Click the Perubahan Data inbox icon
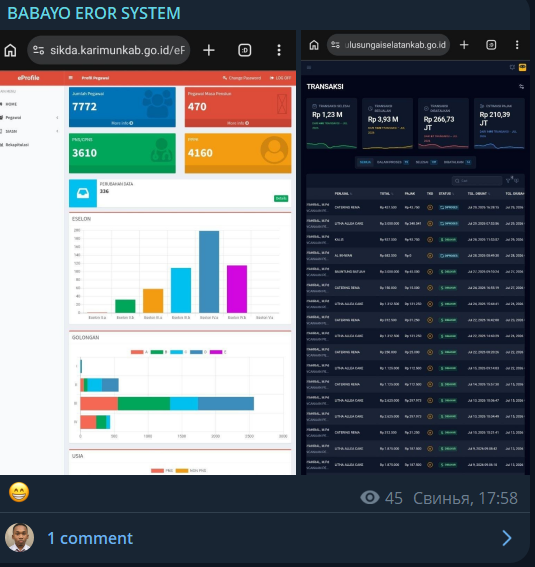The width and height of the screenshot is (535, 567). point(83,193)
